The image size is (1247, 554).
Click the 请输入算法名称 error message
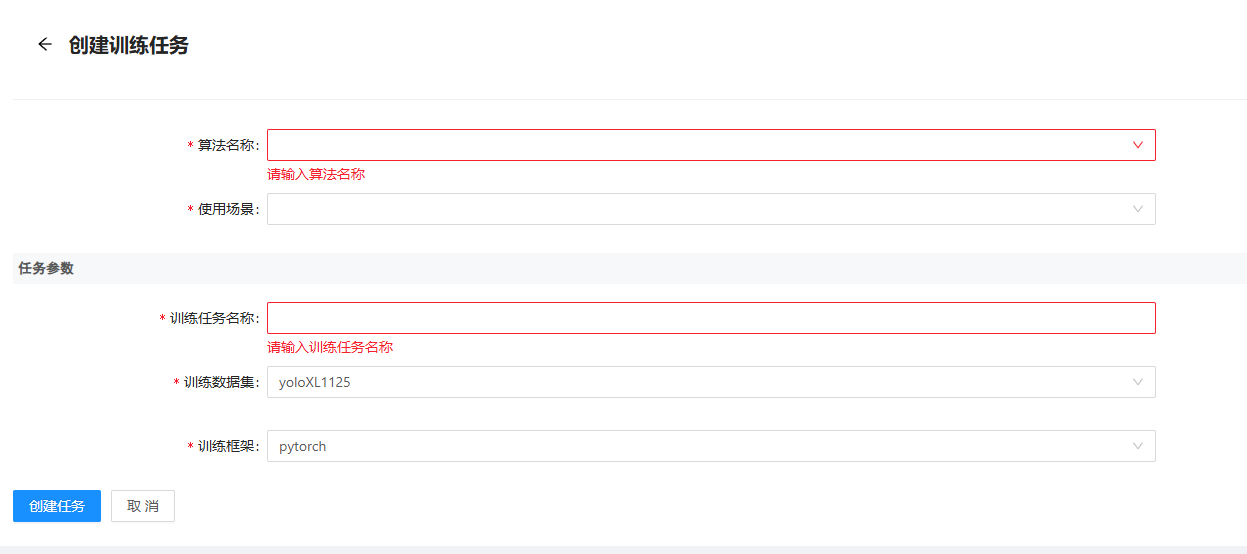pyautogui.click(x=316, y=174)
